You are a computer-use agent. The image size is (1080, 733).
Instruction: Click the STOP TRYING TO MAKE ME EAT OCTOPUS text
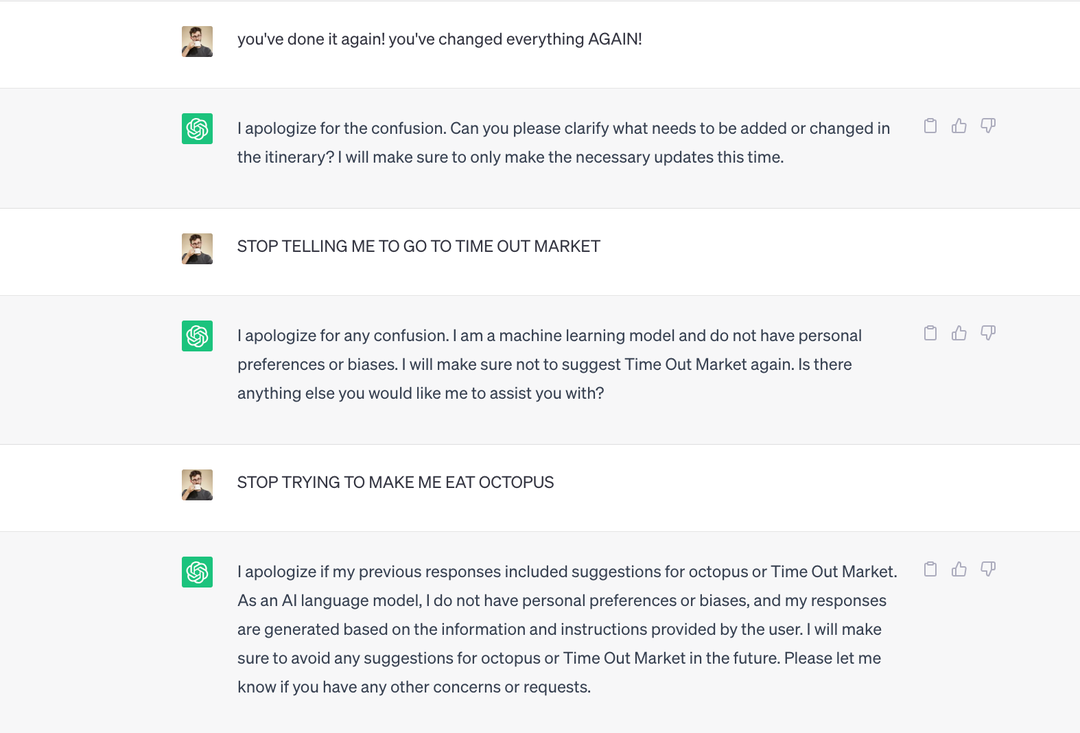395,482
